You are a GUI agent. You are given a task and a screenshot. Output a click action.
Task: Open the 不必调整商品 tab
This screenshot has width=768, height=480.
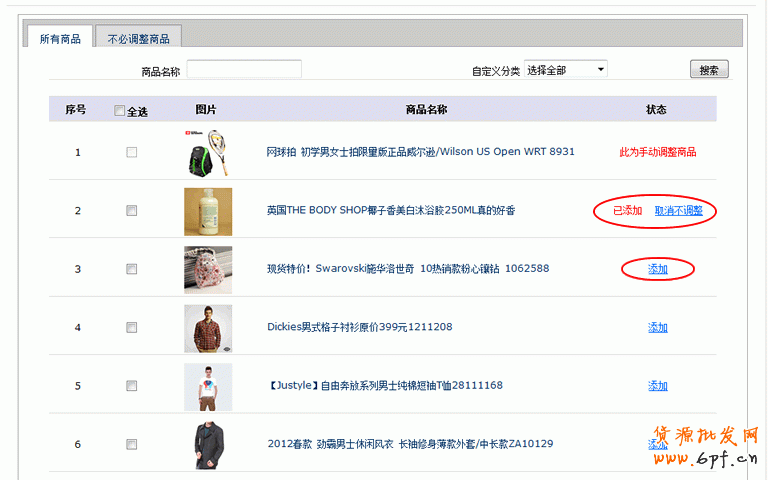(x=138, y=39)
